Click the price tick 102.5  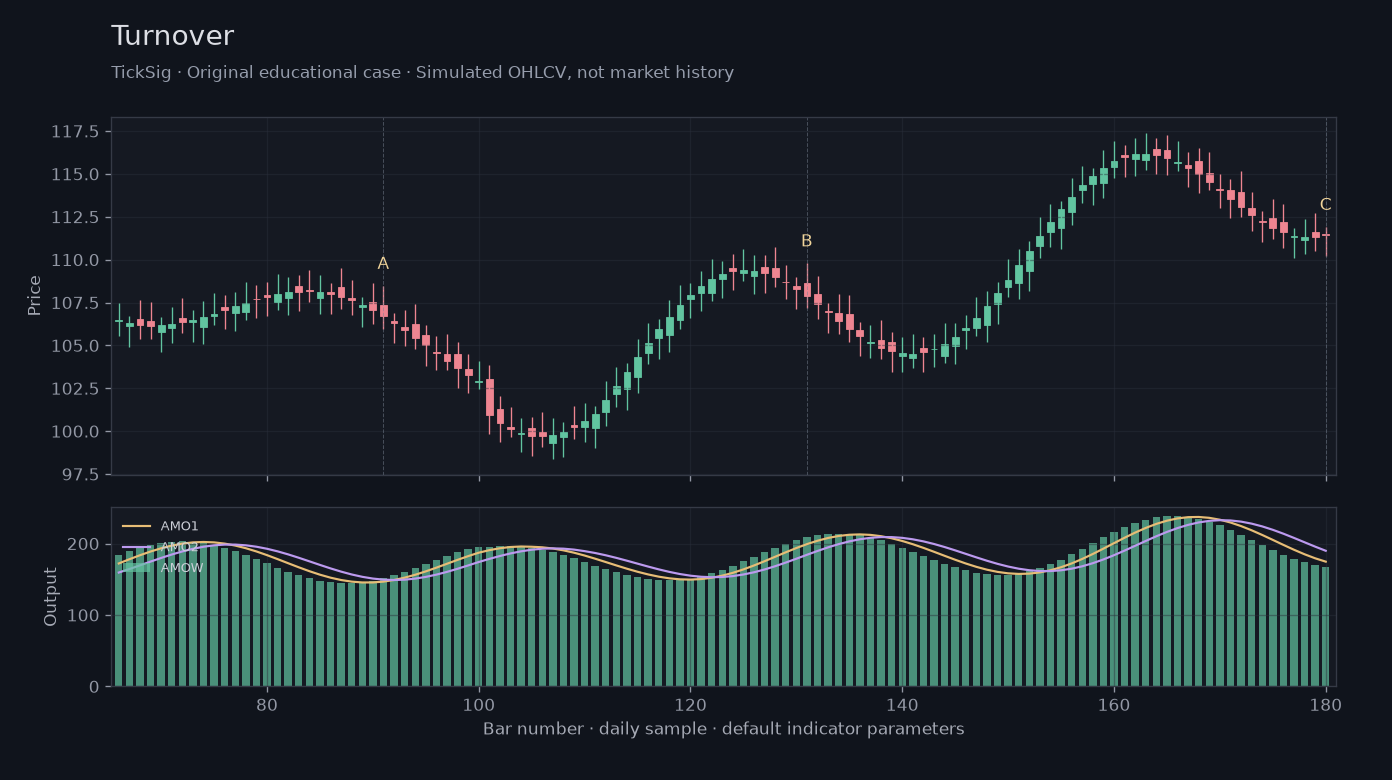point(77,390)
